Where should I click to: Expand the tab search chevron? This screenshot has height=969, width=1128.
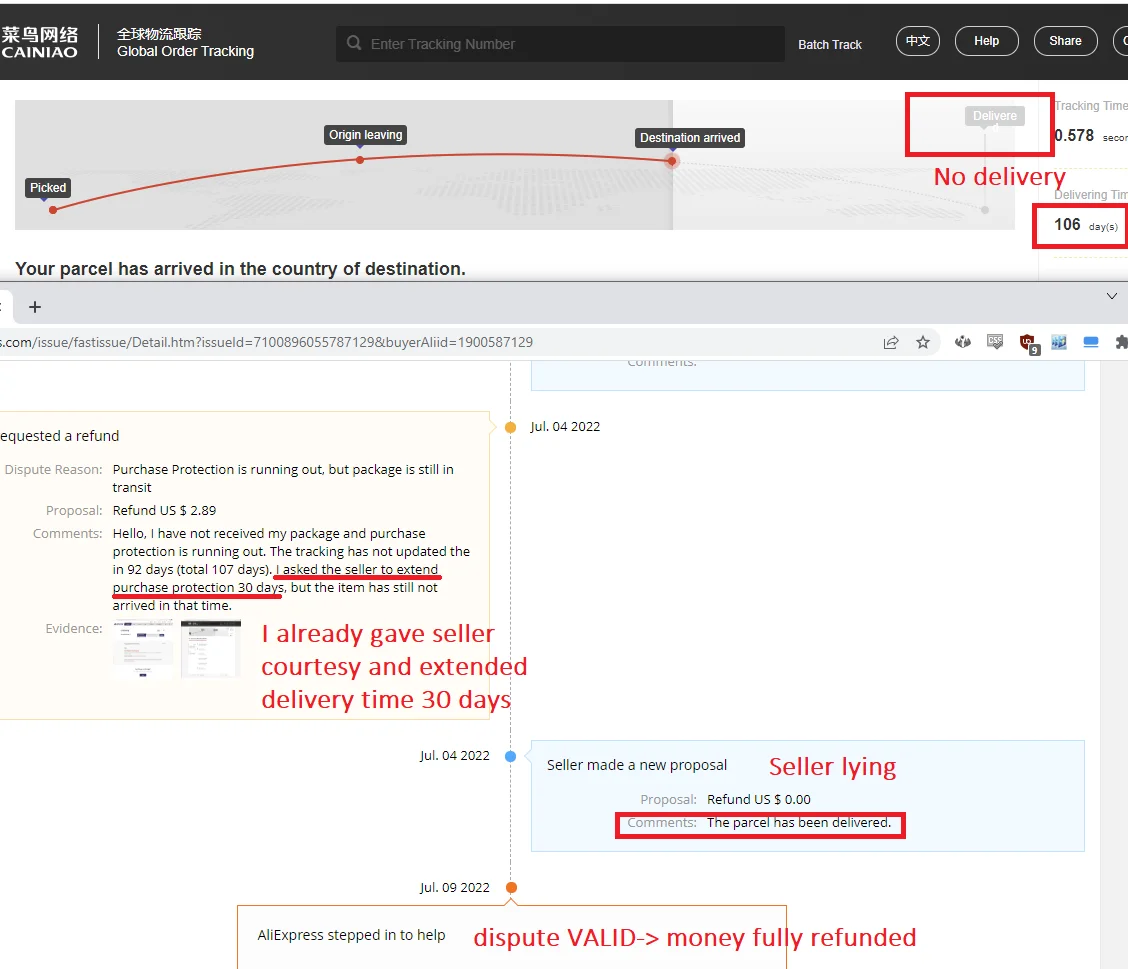[1111, 296]
